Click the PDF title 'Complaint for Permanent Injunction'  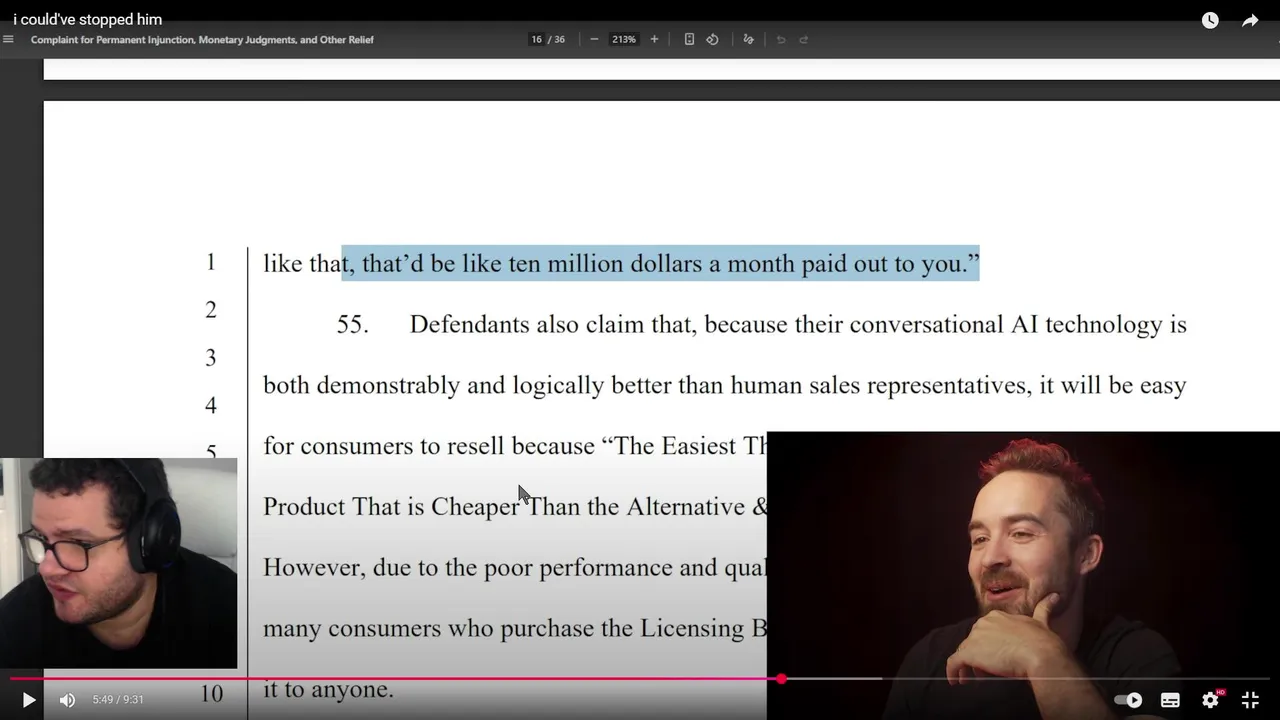(x=122, y=39)
